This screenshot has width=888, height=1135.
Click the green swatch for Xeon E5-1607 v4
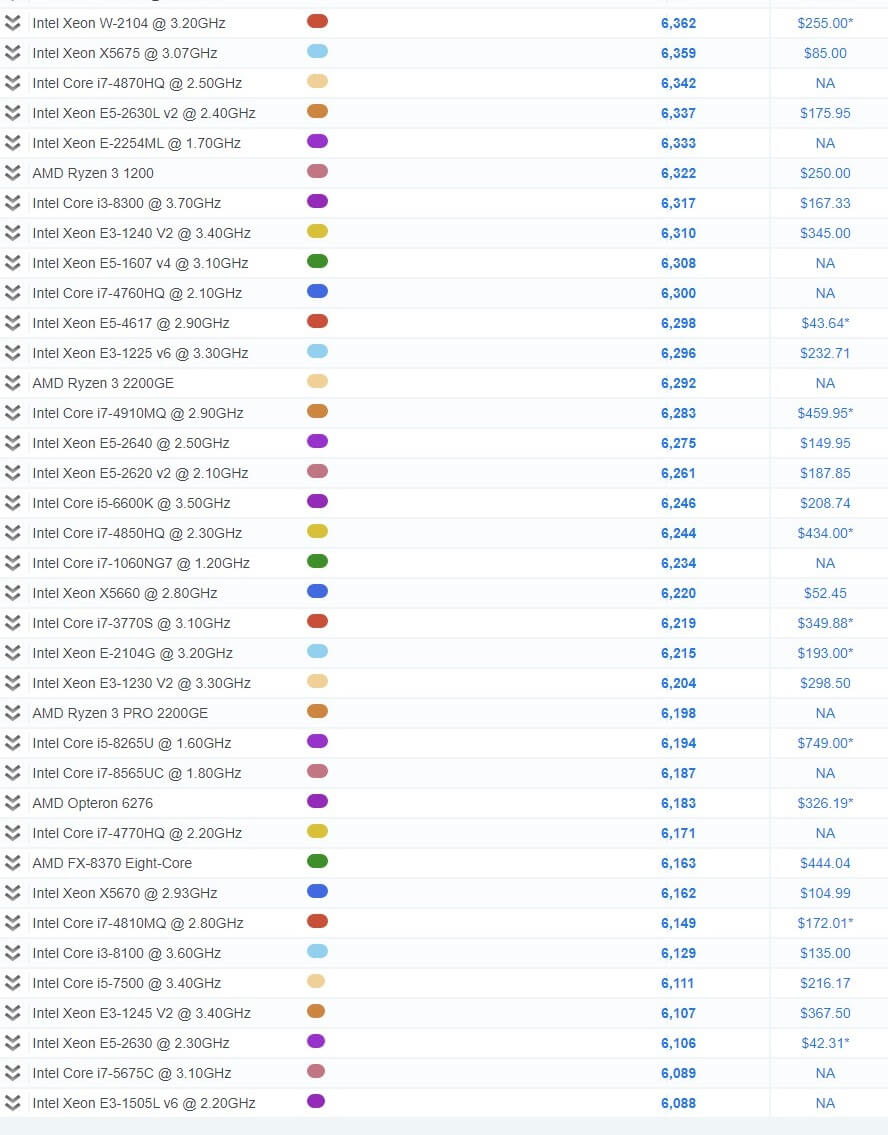pyautogui.click(x=317, y=261)
